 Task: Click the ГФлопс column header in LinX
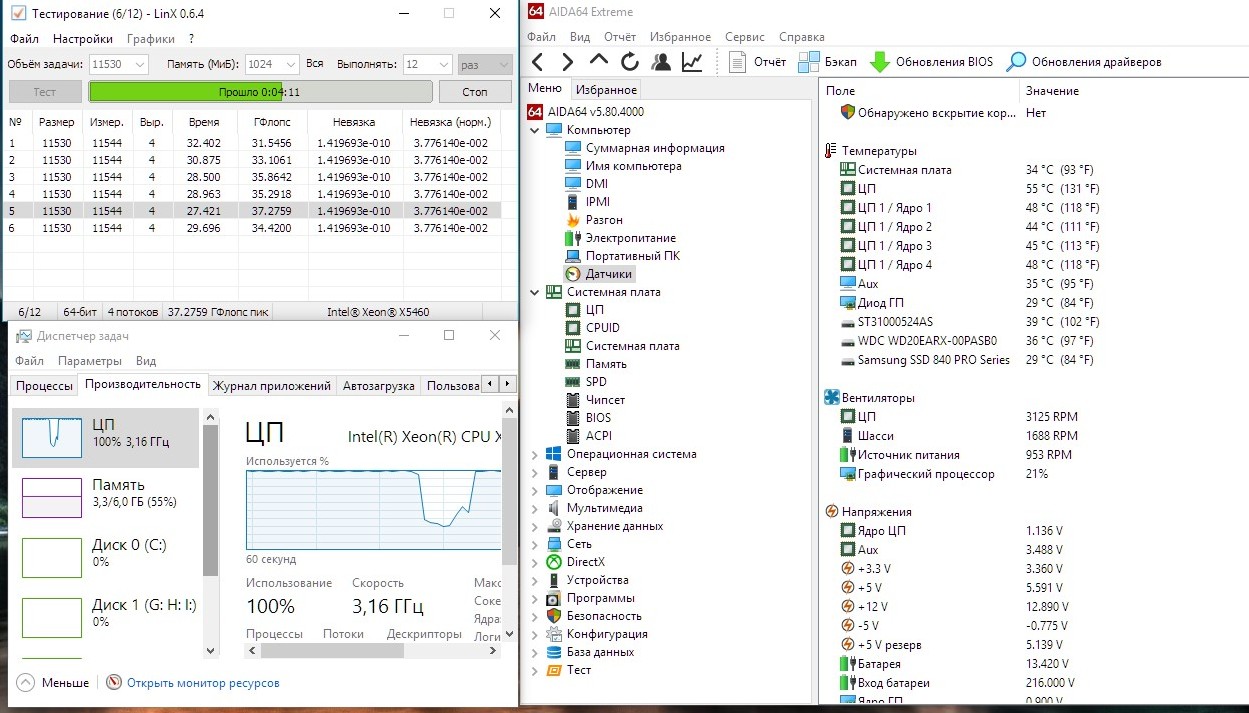click(x=272, y=122)
